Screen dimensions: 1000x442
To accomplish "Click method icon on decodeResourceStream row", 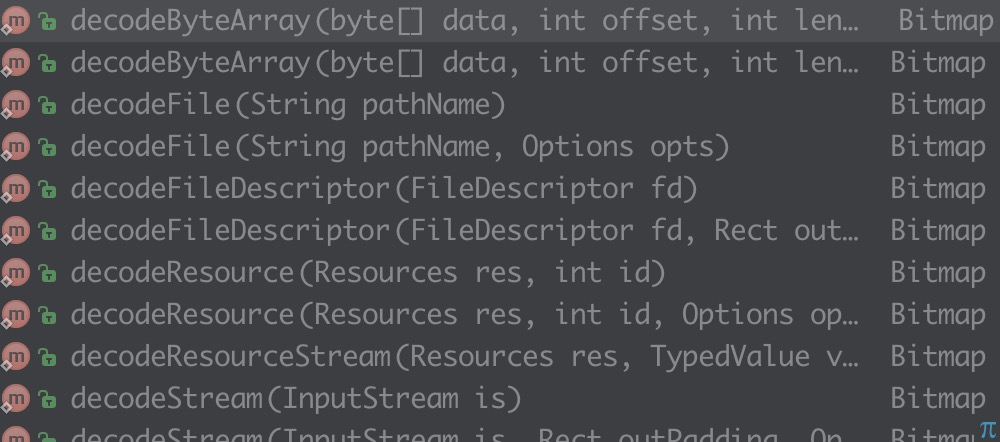I will [14, 357].
